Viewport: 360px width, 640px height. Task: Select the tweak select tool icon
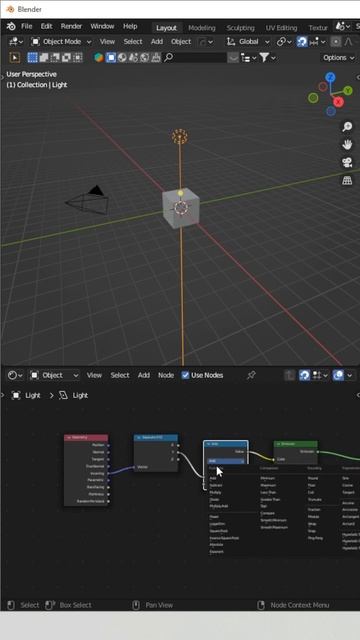(x=15, y=58)
